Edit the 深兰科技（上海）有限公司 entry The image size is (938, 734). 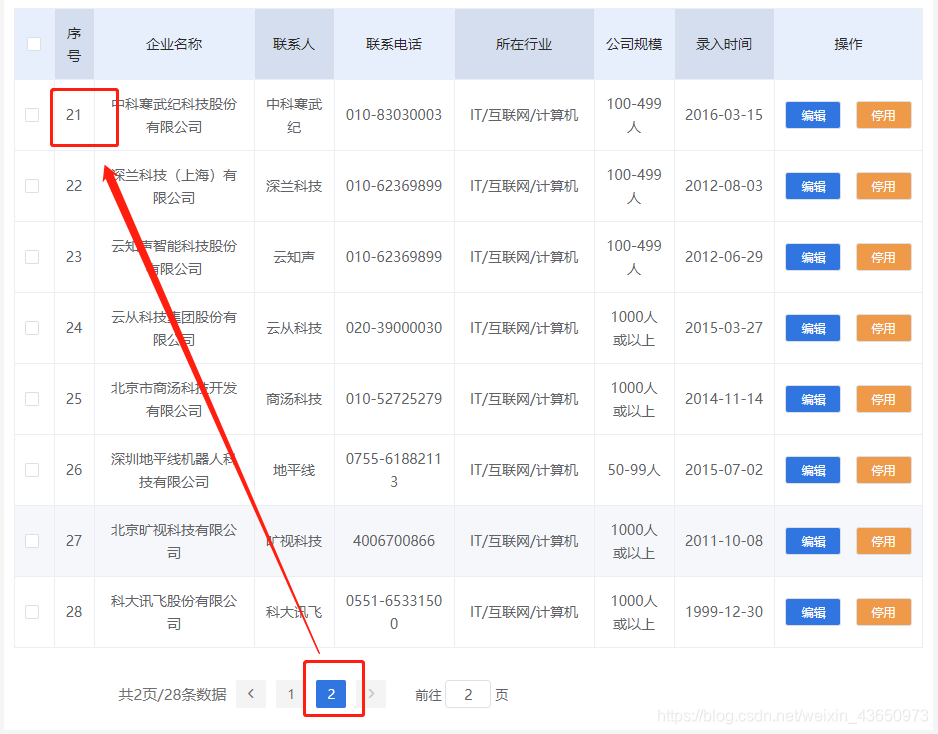(x=812, y=186)
